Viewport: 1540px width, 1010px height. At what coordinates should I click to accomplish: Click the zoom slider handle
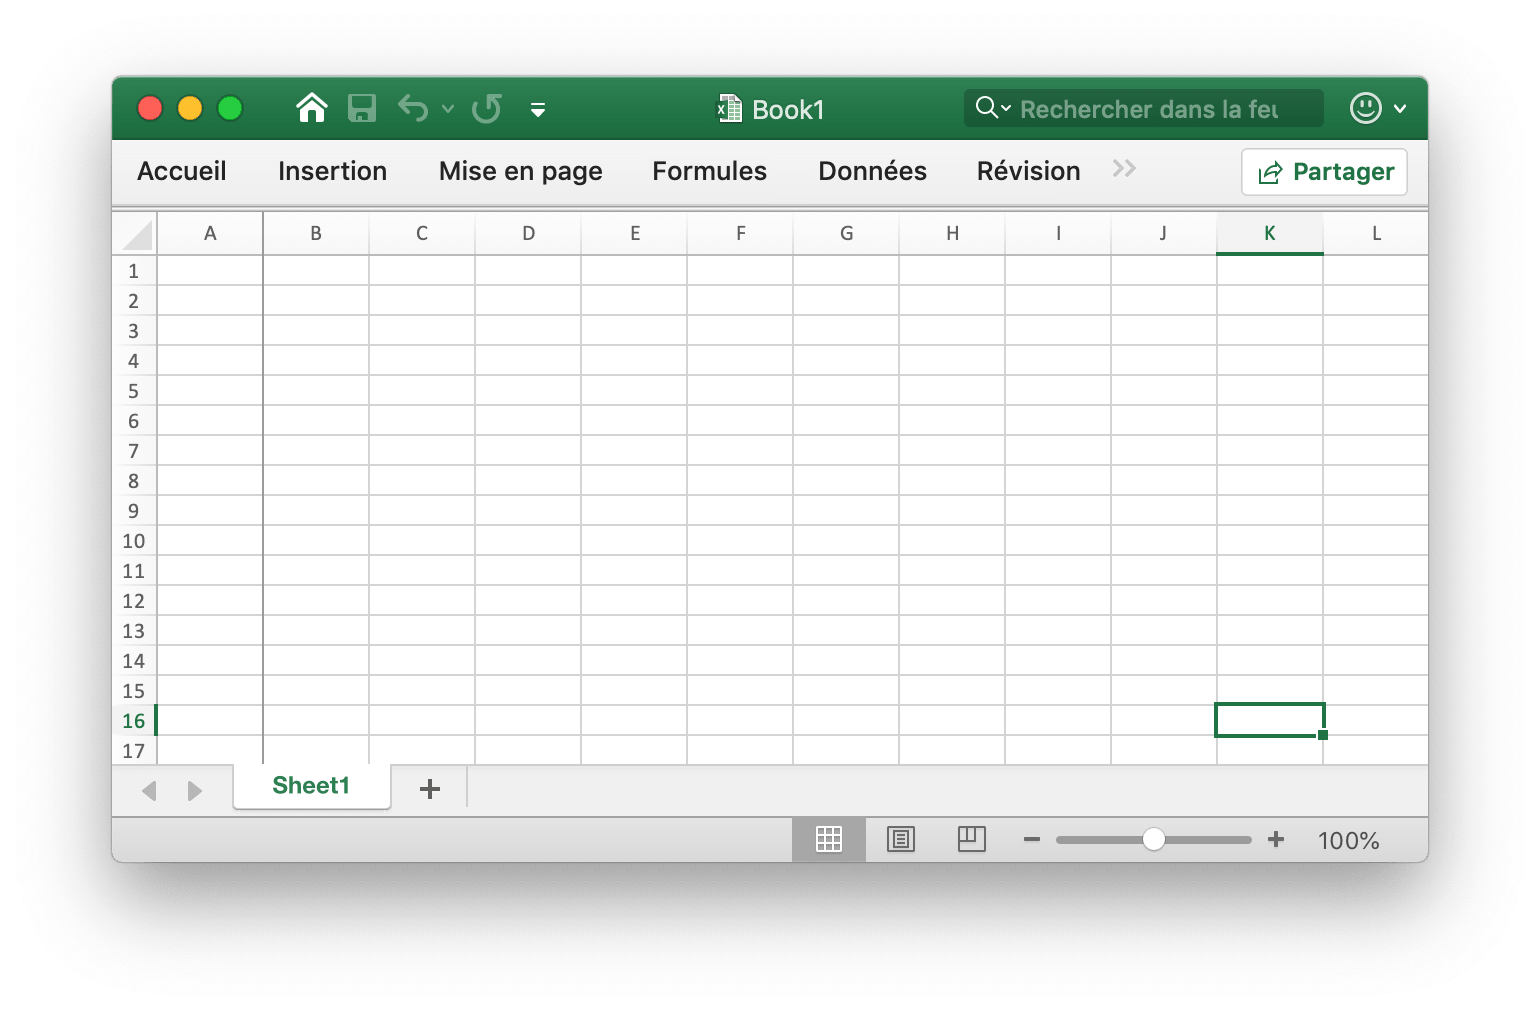tap(1153, 840)
